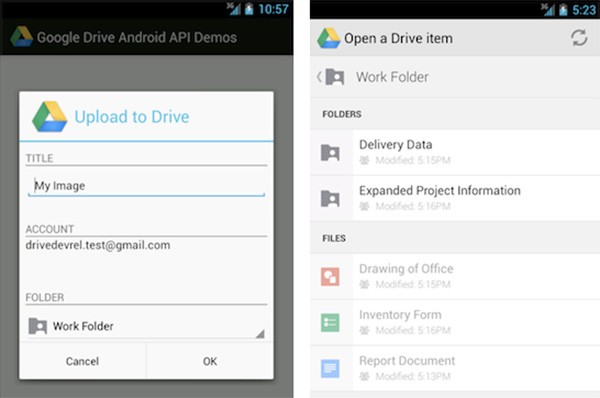This screenshot has height=398, width=600.
Task: Go back using the chevron beside Work Folder
Action: pos(319,77)
